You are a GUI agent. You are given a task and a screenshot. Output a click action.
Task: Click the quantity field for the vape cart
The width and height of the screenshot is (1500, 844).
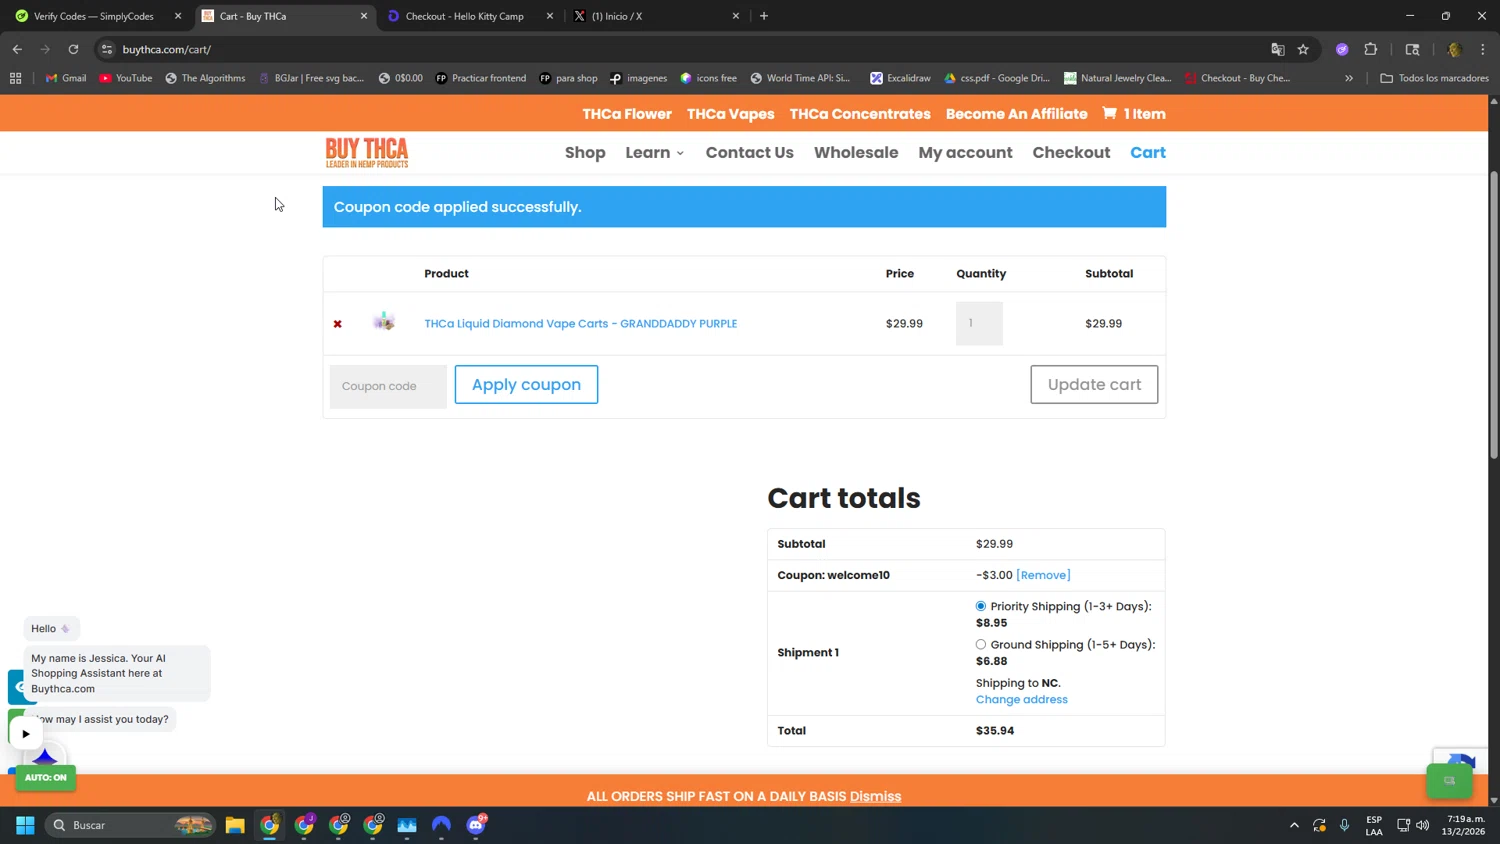pos(979,324)
